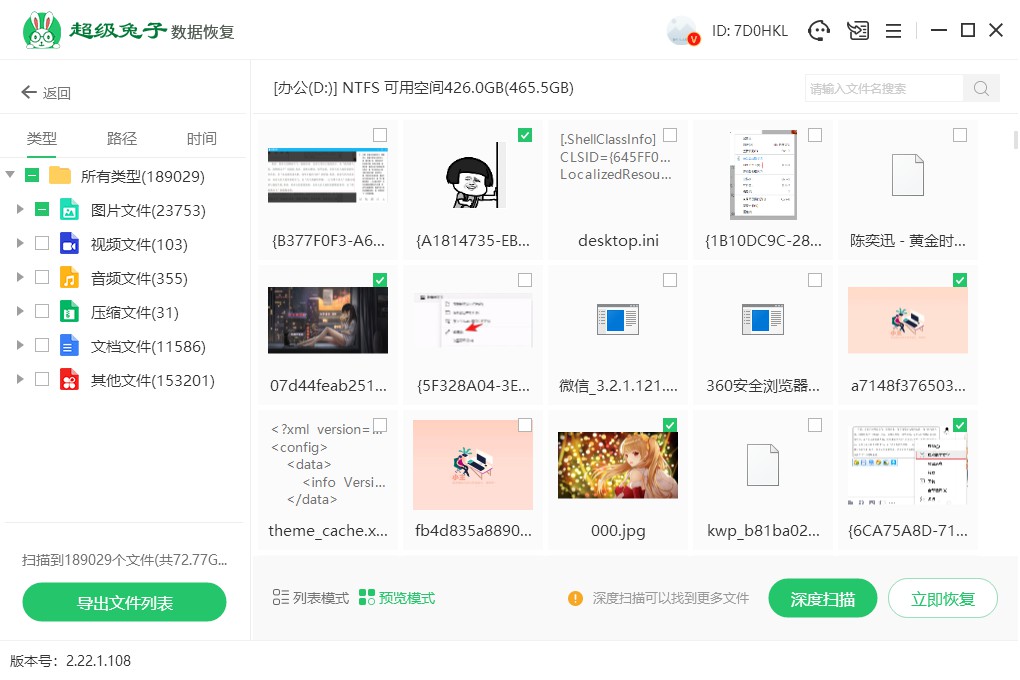Click the feedback smiley icon in the title bar
This screenshot has width=1020, height=680.
pyautogui.click(x=819, y=30)
